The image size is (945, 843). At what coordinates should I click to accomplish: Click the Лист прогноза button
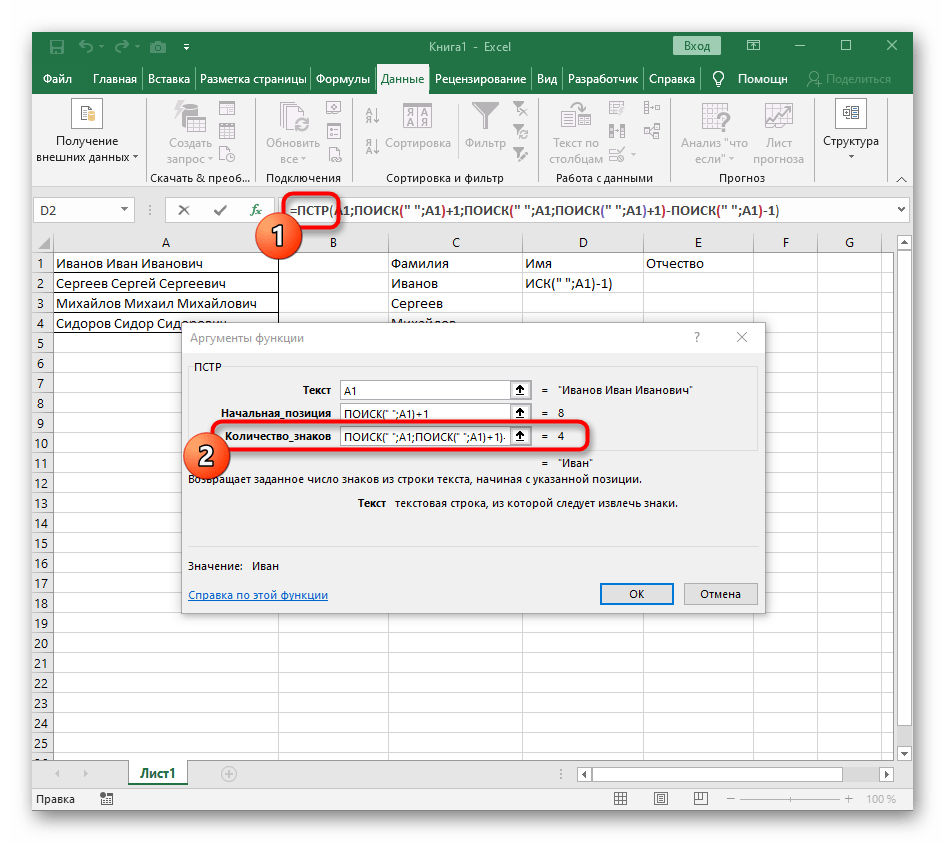point(779,133)
